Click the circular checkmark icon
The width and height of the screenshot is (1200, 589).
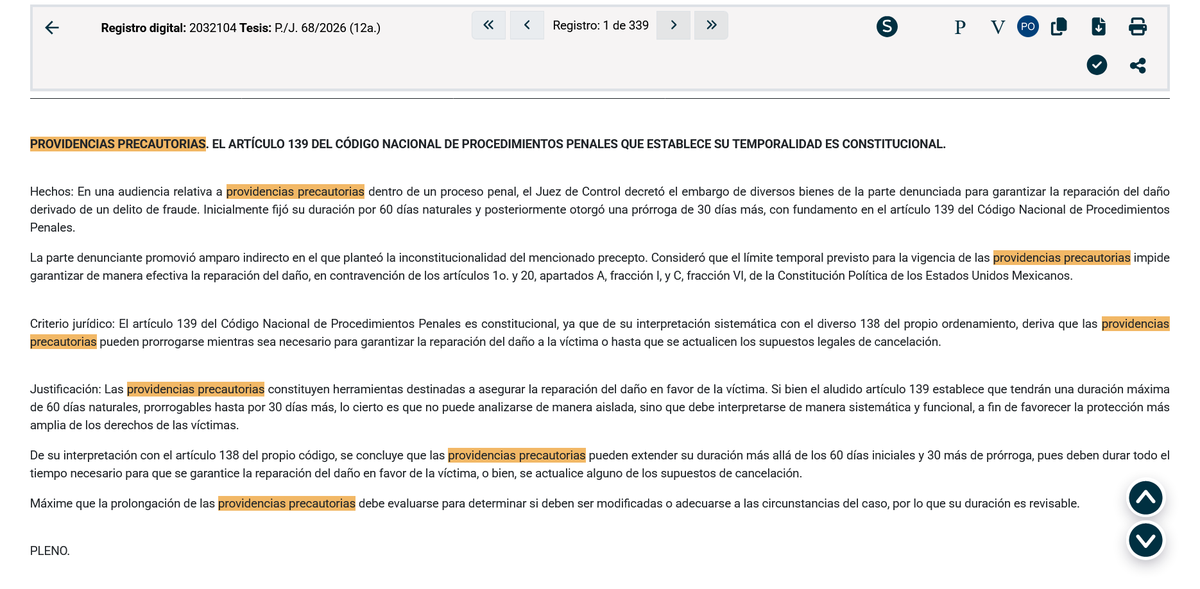pyautogui.click(x=1097, y=65)
